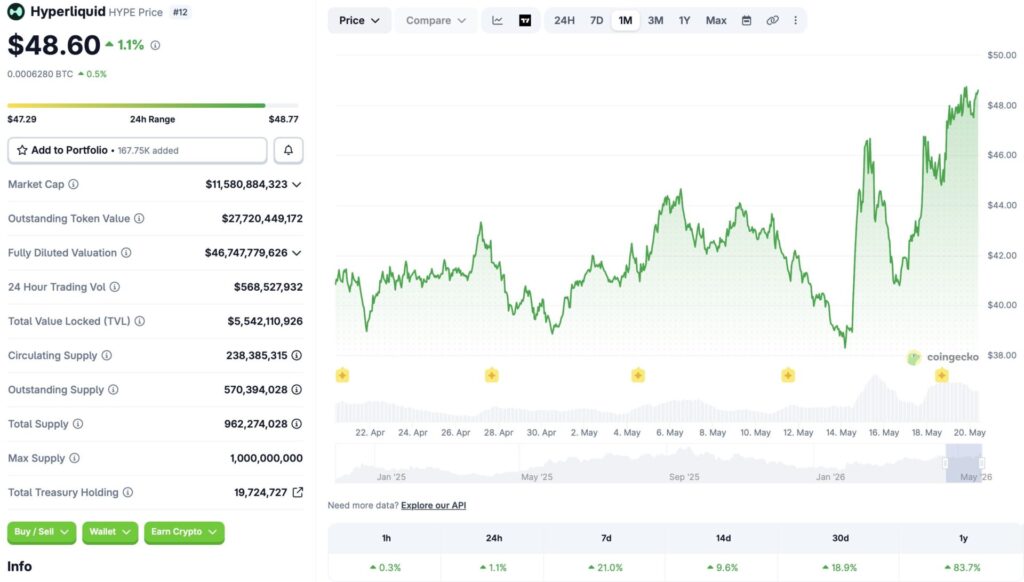1024x582 pixels.
Task: Click the info icon beside the 570,394,028 value
Action: pos(296,390)
